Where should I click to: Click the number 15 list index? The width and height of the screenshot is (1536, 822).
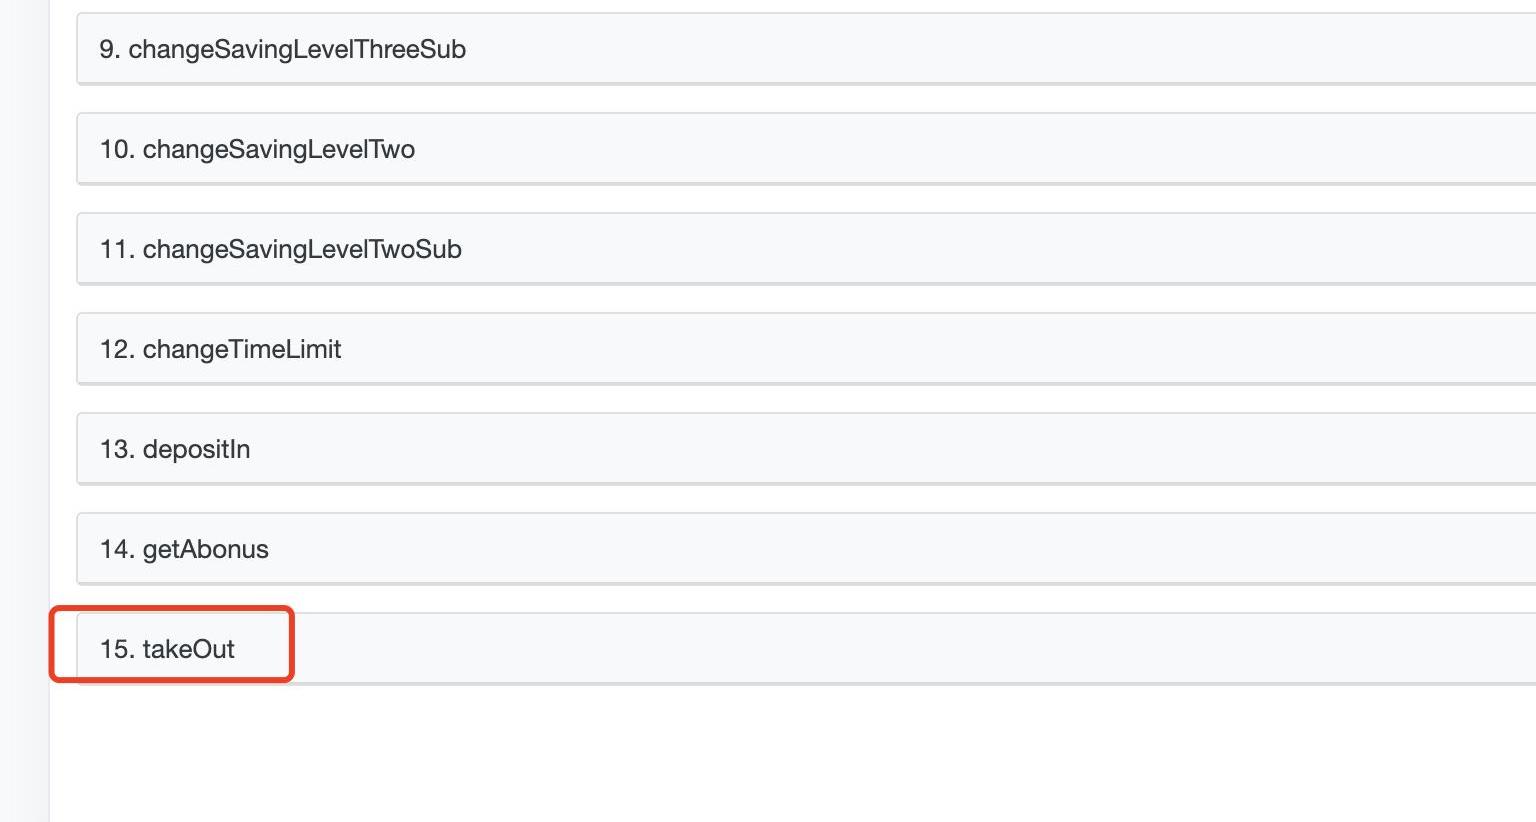click(x=116, y=649)
